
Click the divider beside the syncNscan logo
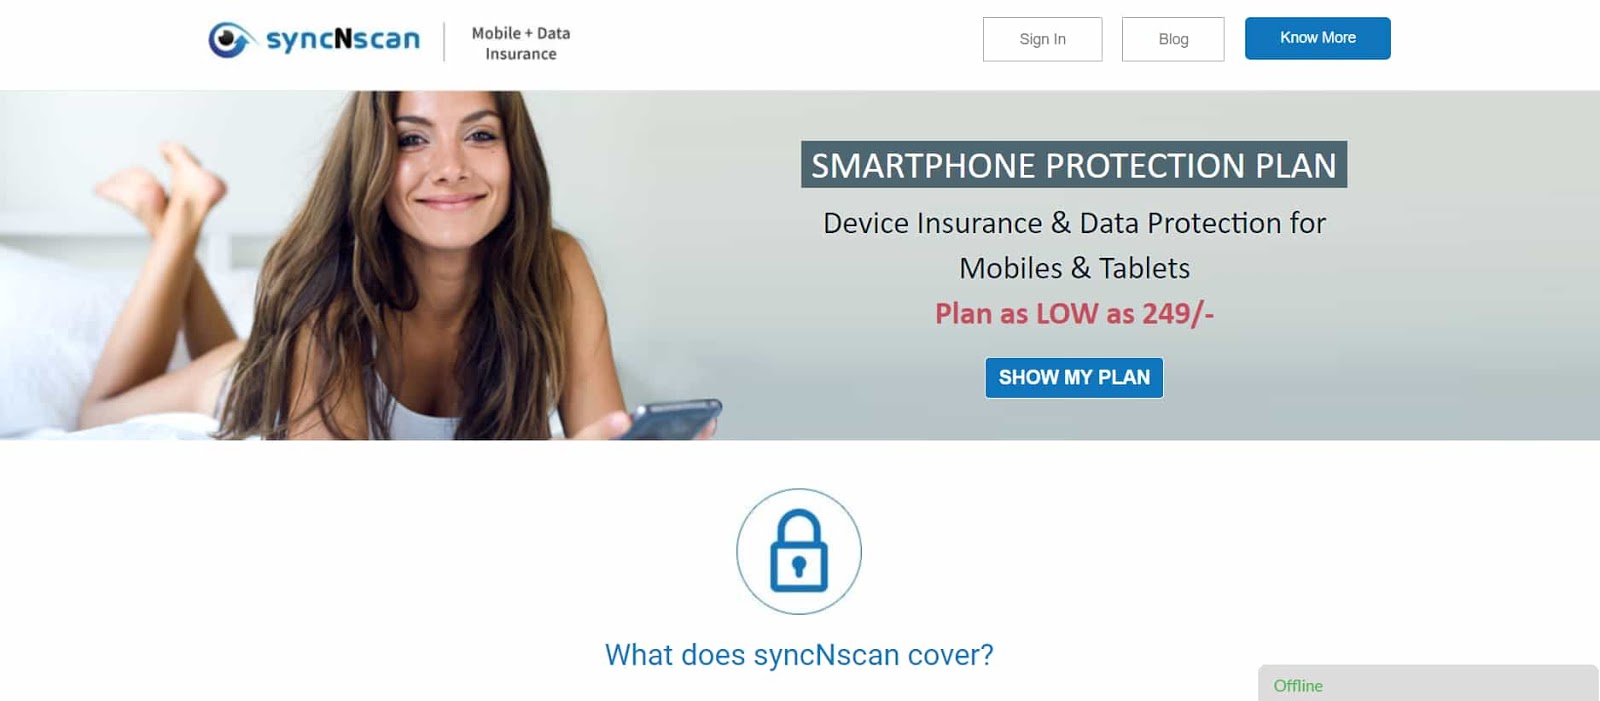tap(444, 42)
